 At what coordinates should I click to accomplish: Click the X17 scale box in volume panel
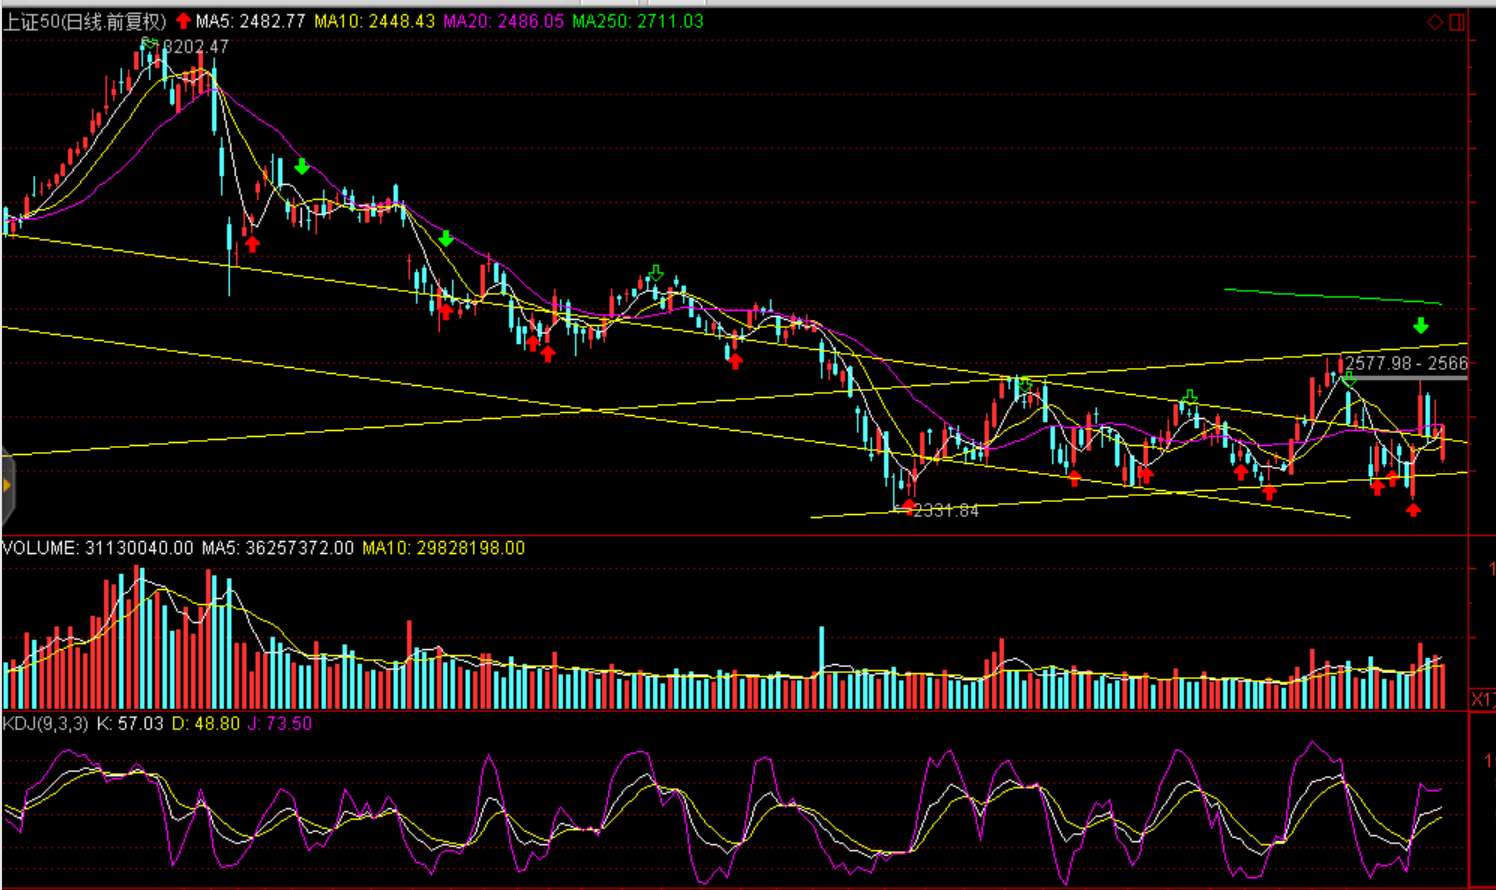(x=1482, y=699)
